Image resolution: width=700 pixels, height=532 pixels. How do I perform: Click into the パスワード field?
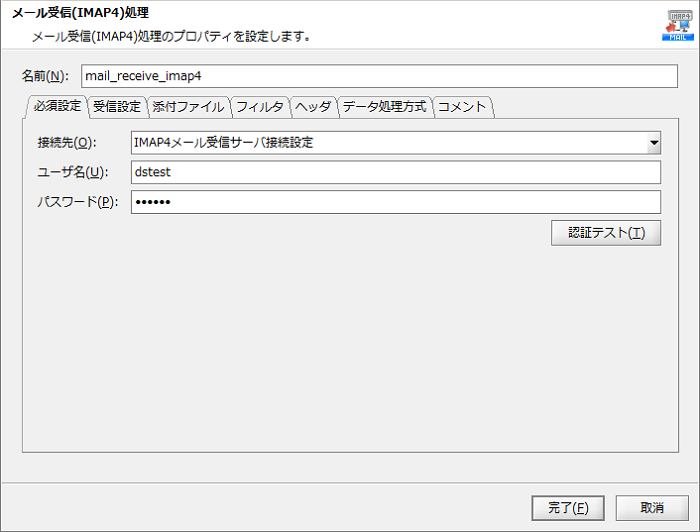click(395, 202)
